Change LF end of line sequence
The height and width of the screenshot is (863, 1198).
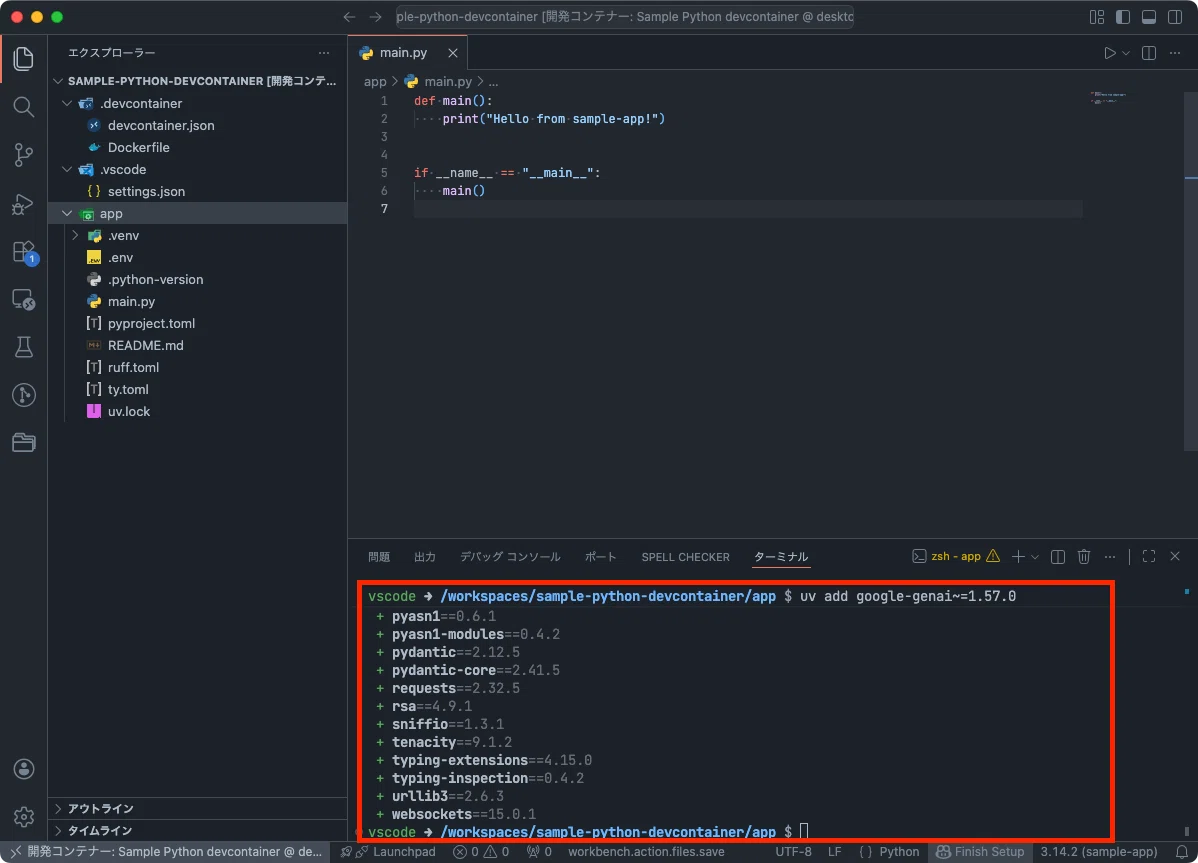click(x=834, y=852)
